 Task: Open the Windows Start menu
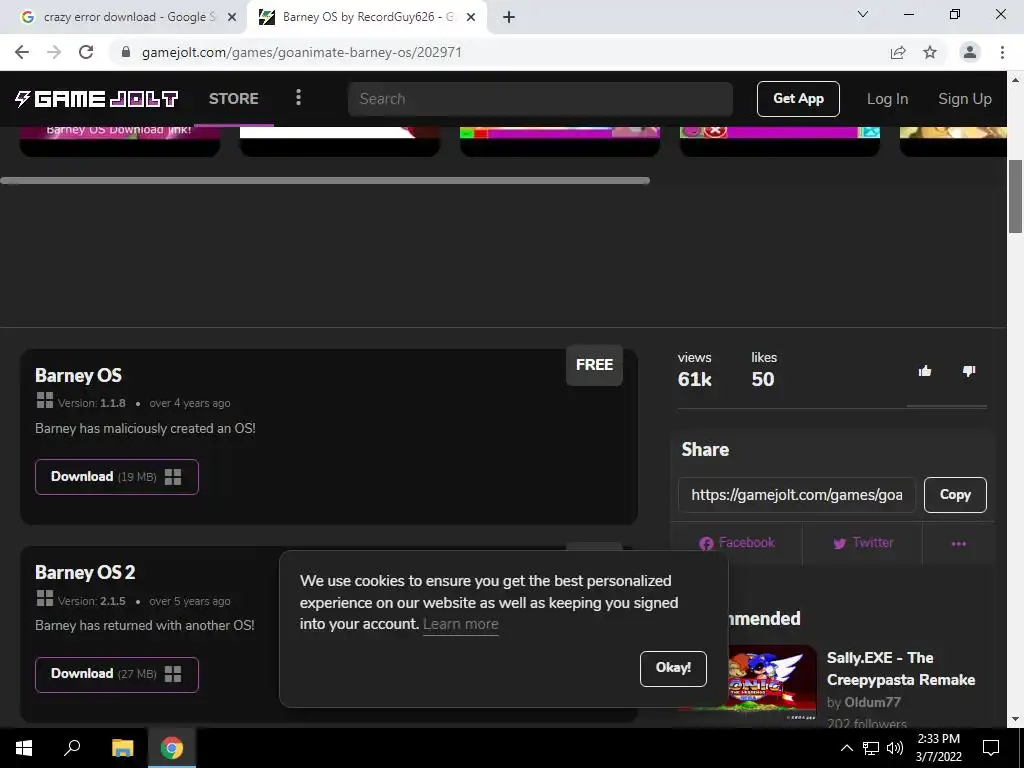[x=24, y=748]
